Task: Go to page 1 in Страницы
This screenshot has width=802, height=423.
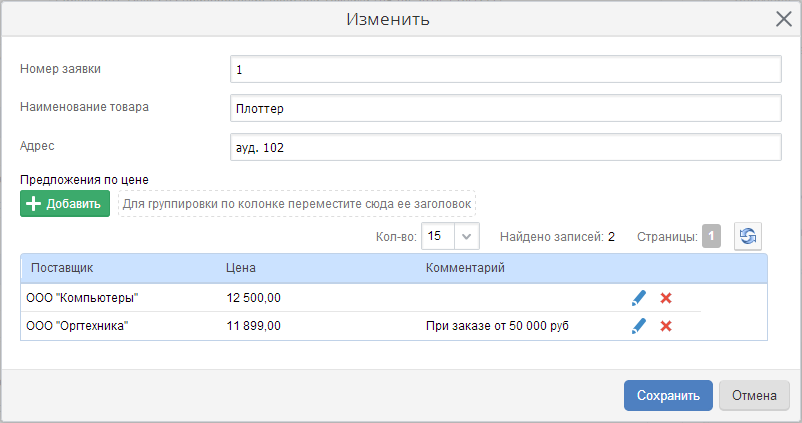Action: pyautogui.click(x=711, y=236)
